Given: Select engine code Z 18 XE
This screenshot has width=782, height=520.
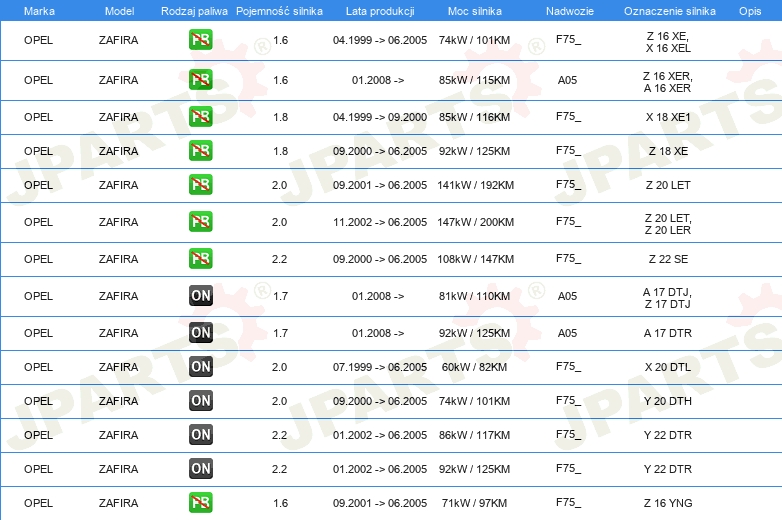Looking at the screenshot, I should point(668,151).
